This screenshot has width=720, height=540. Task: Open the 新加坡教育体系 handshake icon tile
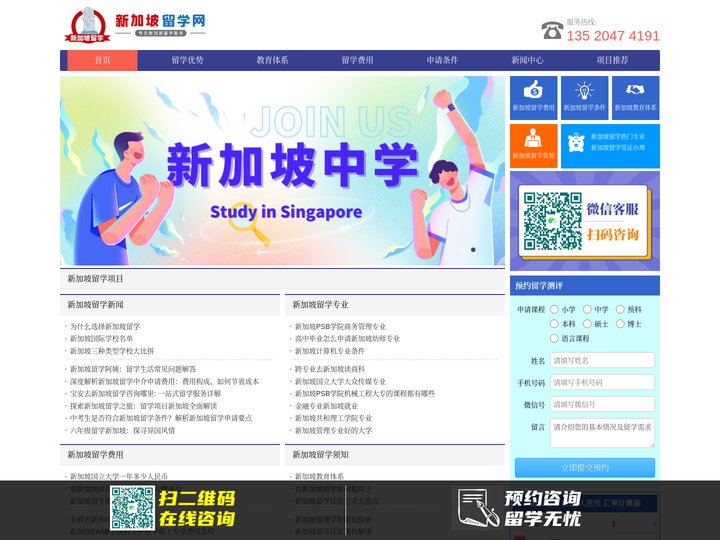coord(636,98)
